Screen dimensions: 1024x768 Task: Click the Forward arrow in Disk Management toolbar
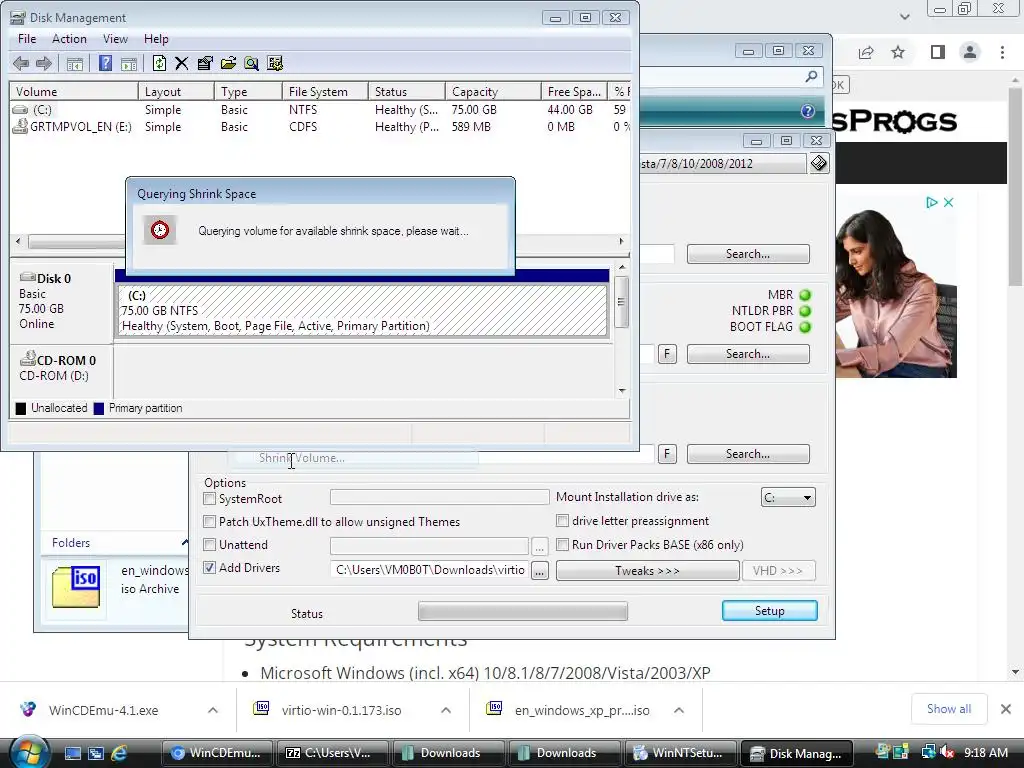44,63
